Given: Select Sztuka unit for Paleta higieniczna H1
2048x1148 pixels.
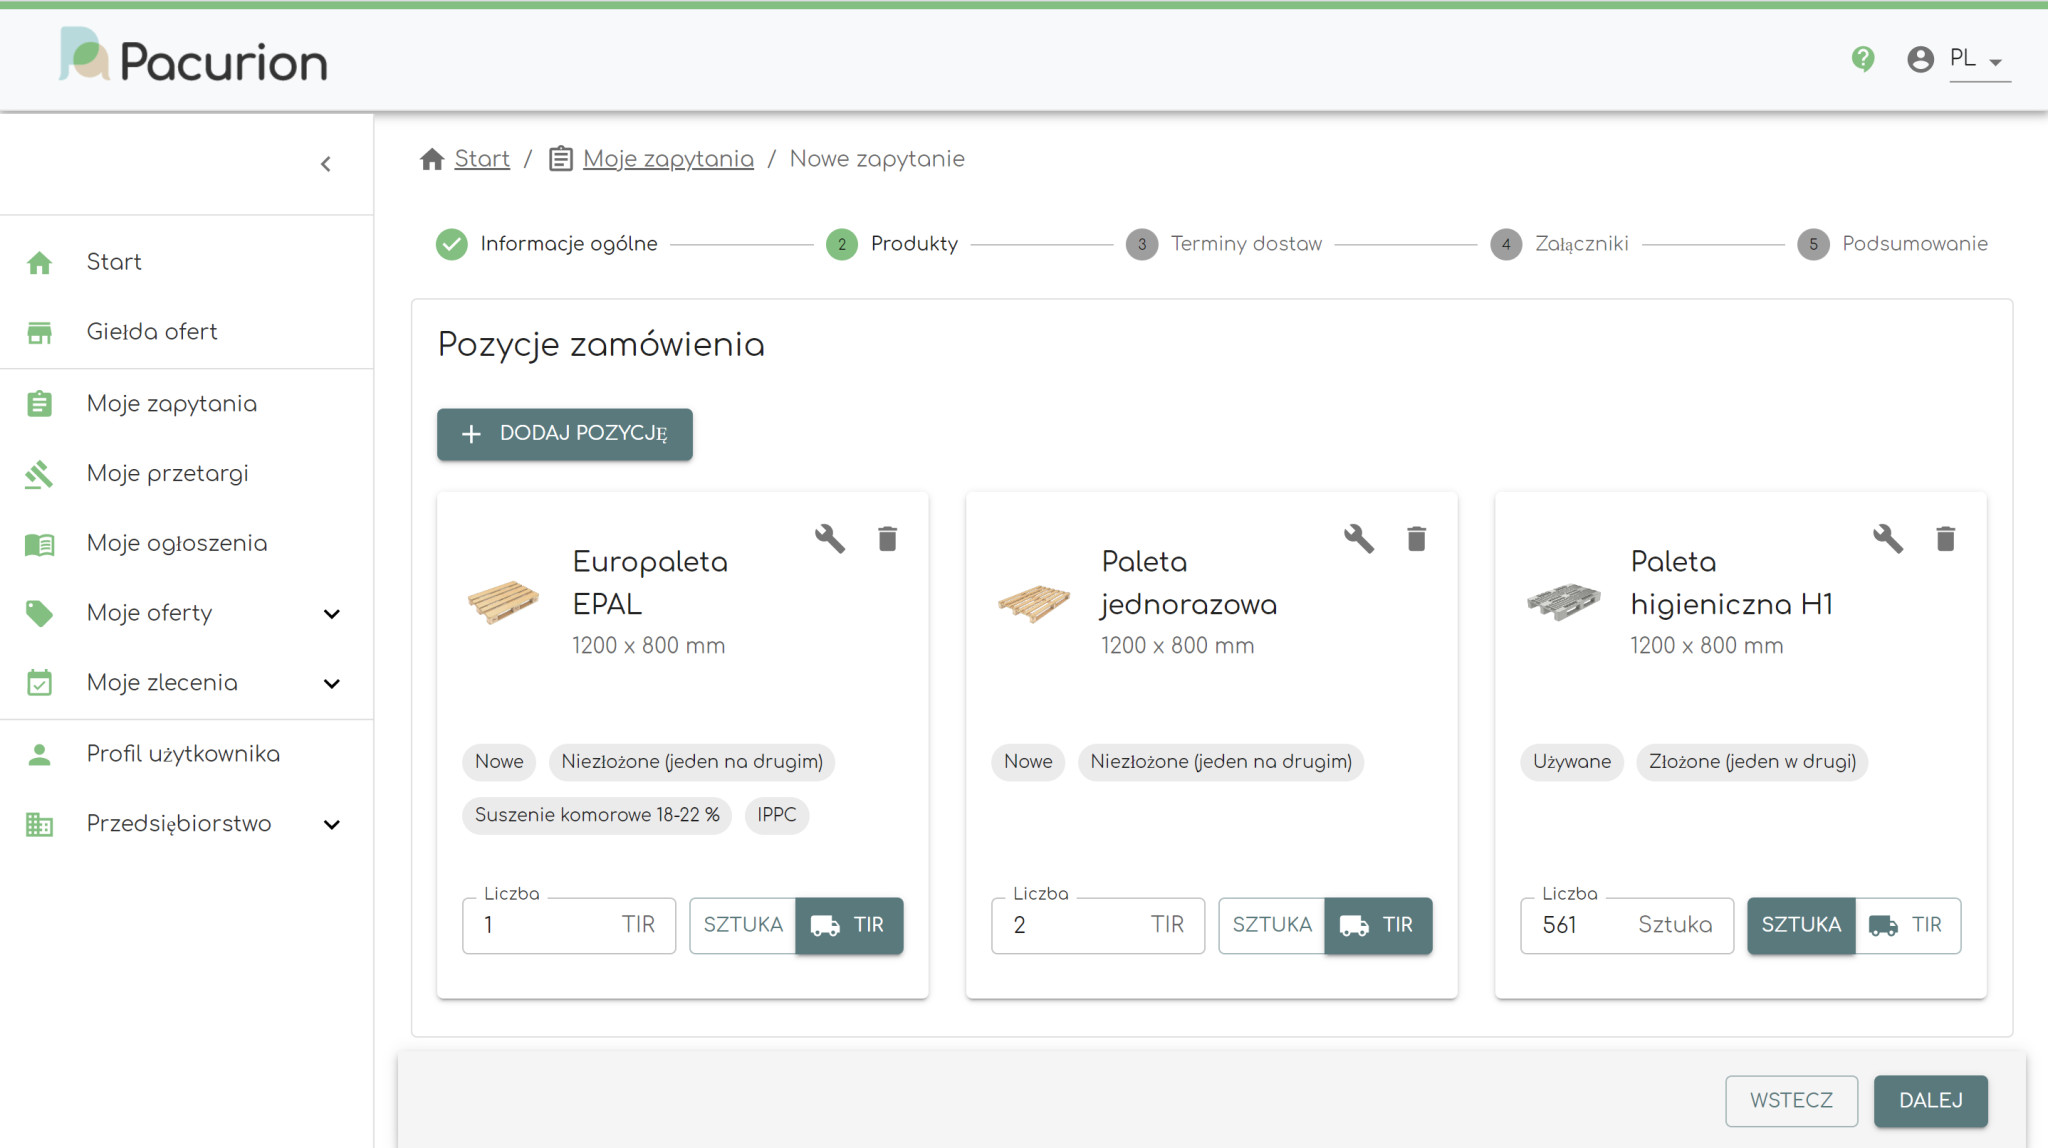Looking at the screenshot, I should tap(1801, 925).
